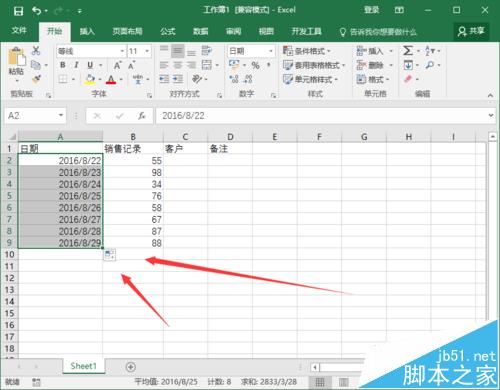Click Find and Select magnifier icon
Image resolution: width=500 pixels, height=390 pixels.
430,65
